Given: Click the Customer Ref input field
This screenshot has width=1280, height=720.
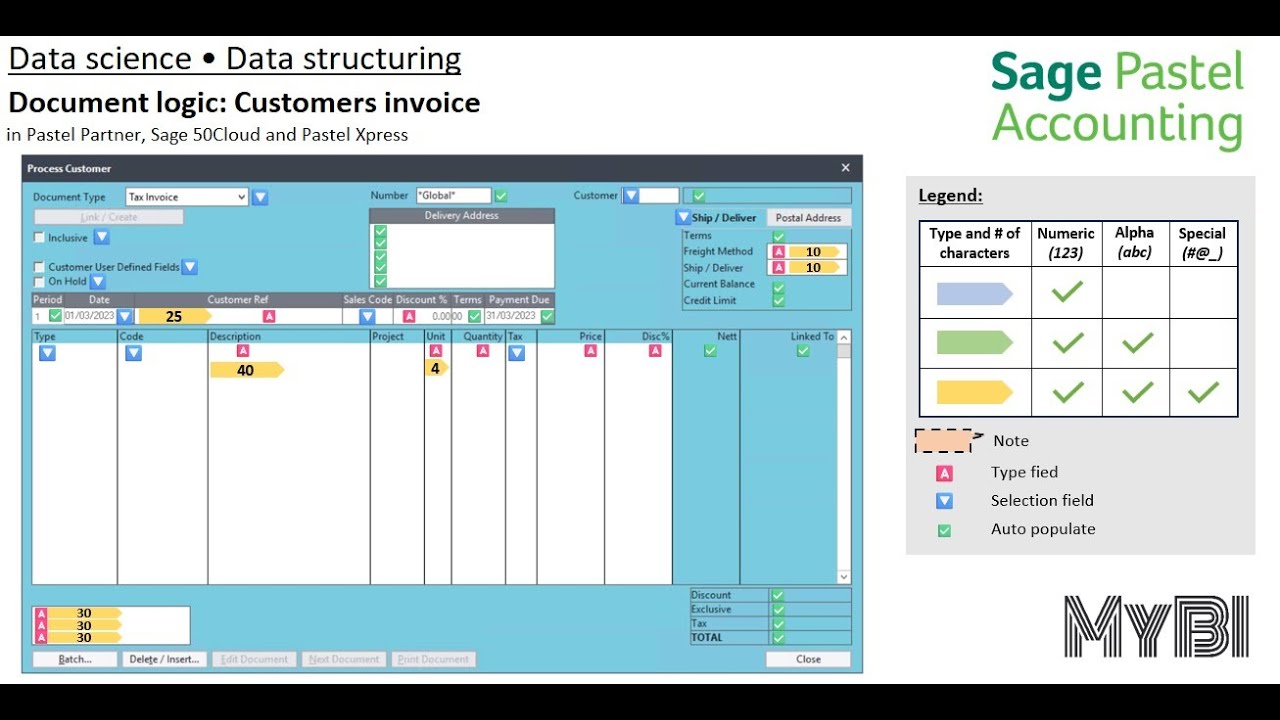Looking at the screenshot, I should (x=238, y=316).
